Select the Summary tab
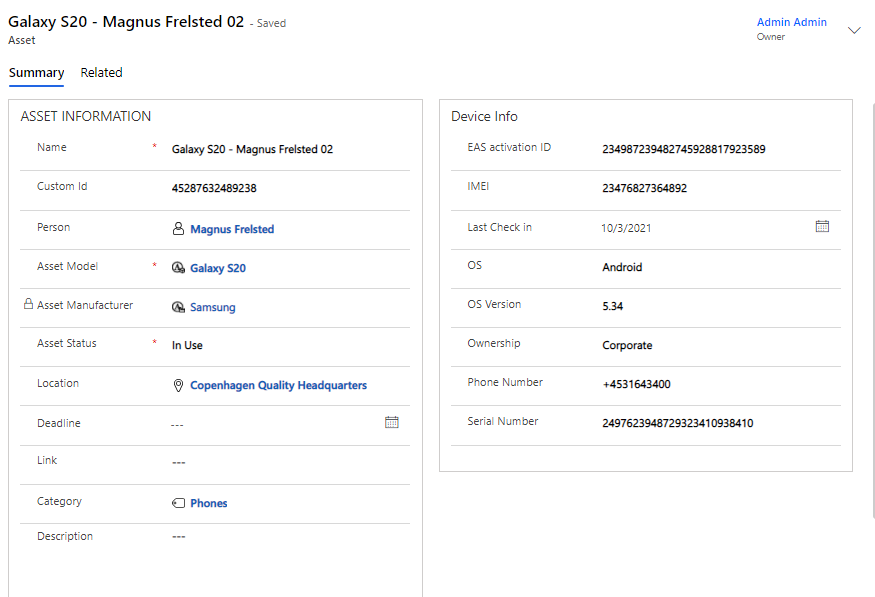 (x=37, y=73)
